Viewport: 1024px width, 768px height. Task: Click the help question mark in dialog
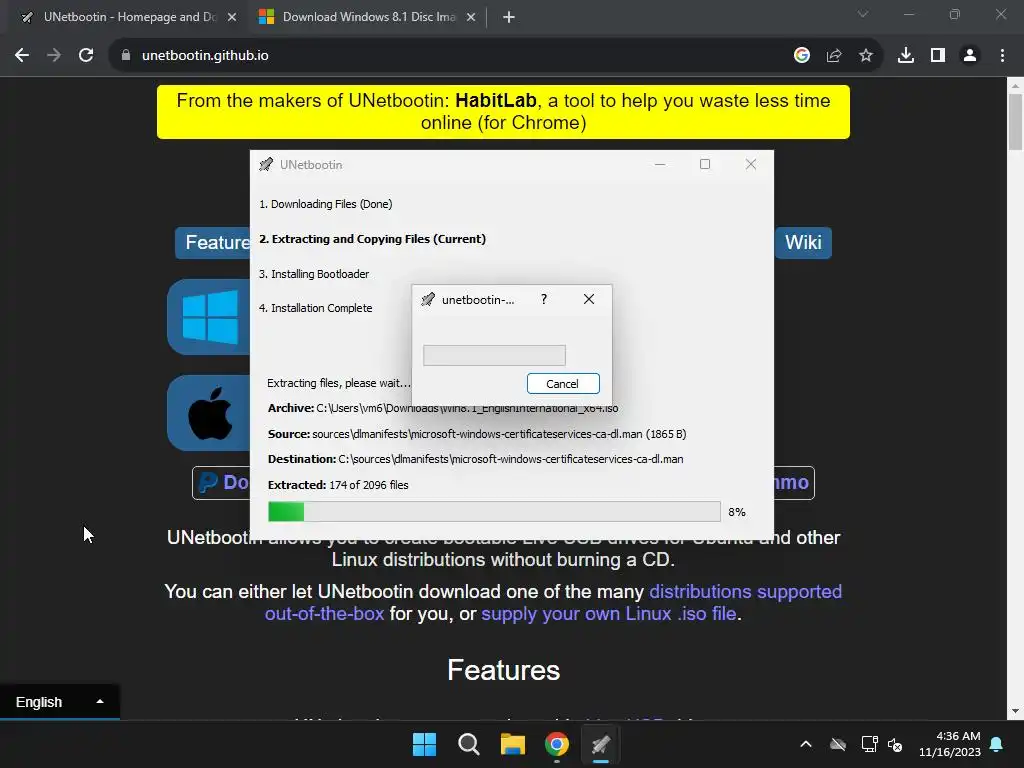tap(544, 299)
